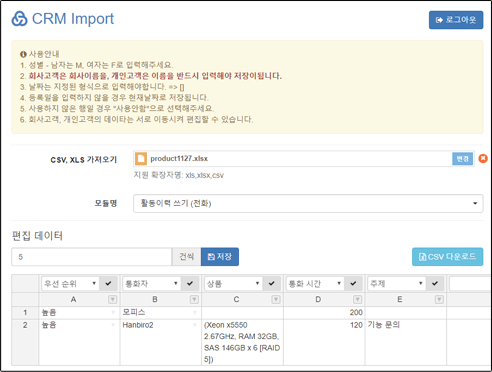Click checkmark next to 통화자 dropdown
The width and height of the screenshot is (492, 372).
(190, 284)
